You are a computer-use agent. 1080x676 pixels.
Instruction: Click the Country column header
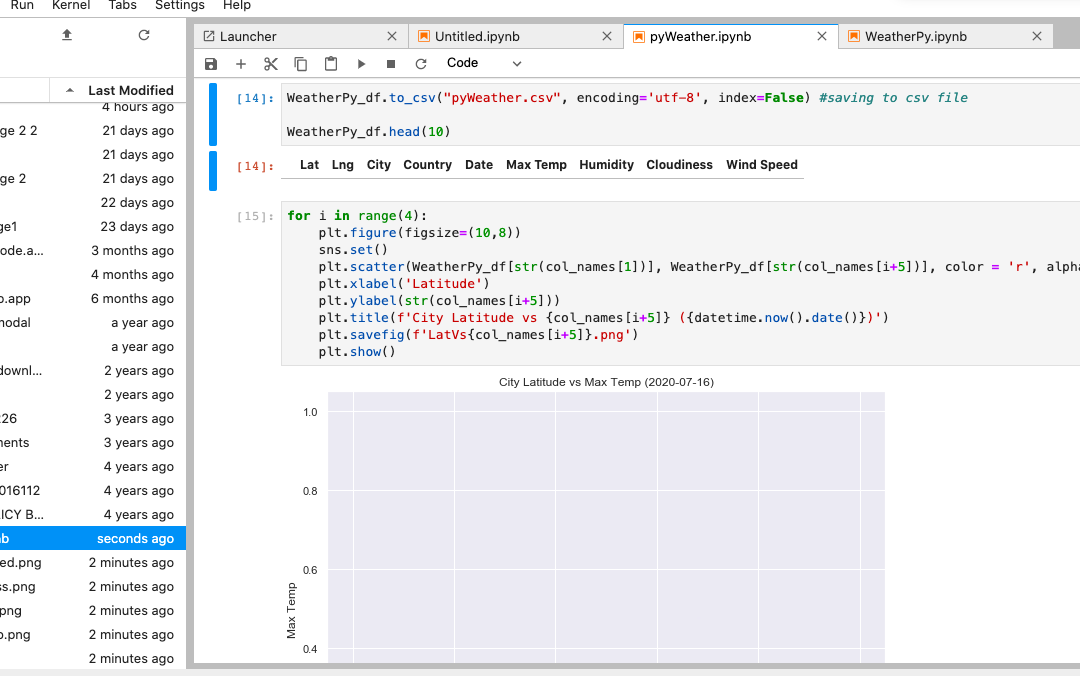tap(428, 165)
